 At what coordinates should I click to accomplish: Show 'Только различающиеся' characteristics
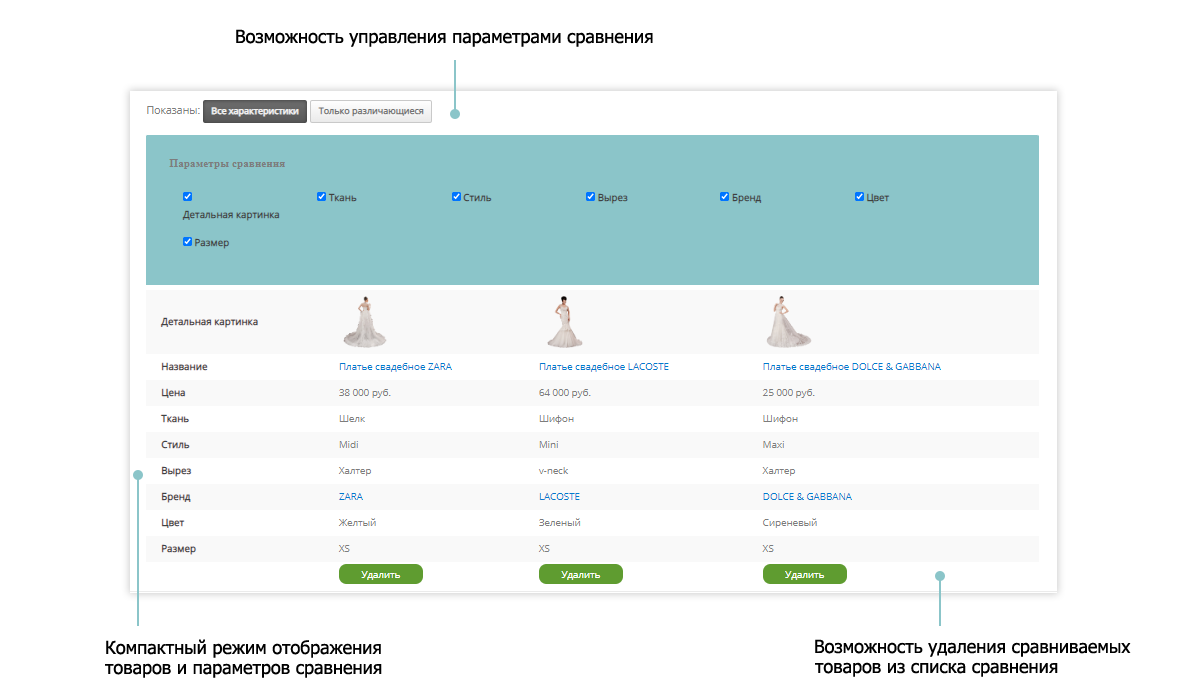point(371,111)
